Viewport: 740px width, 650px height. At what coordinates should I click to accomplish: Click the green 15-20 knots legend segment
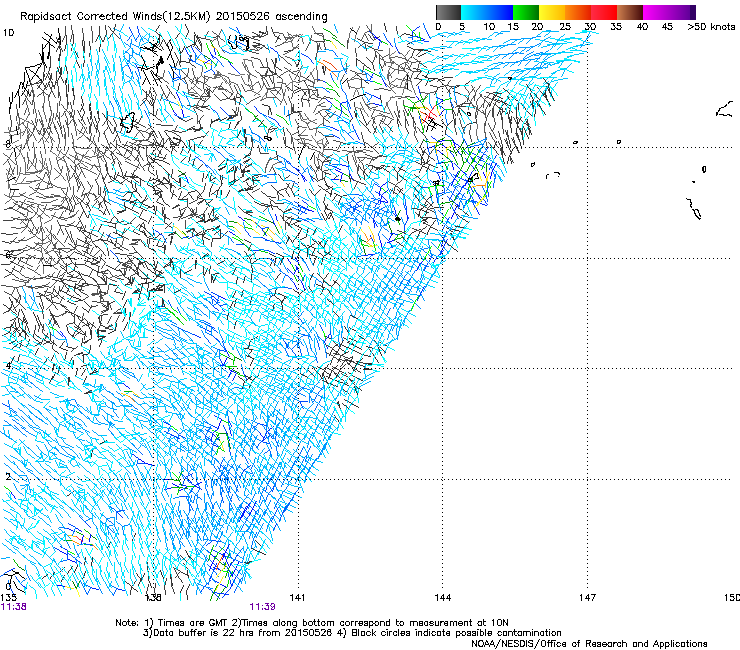[x=526, y=12]
